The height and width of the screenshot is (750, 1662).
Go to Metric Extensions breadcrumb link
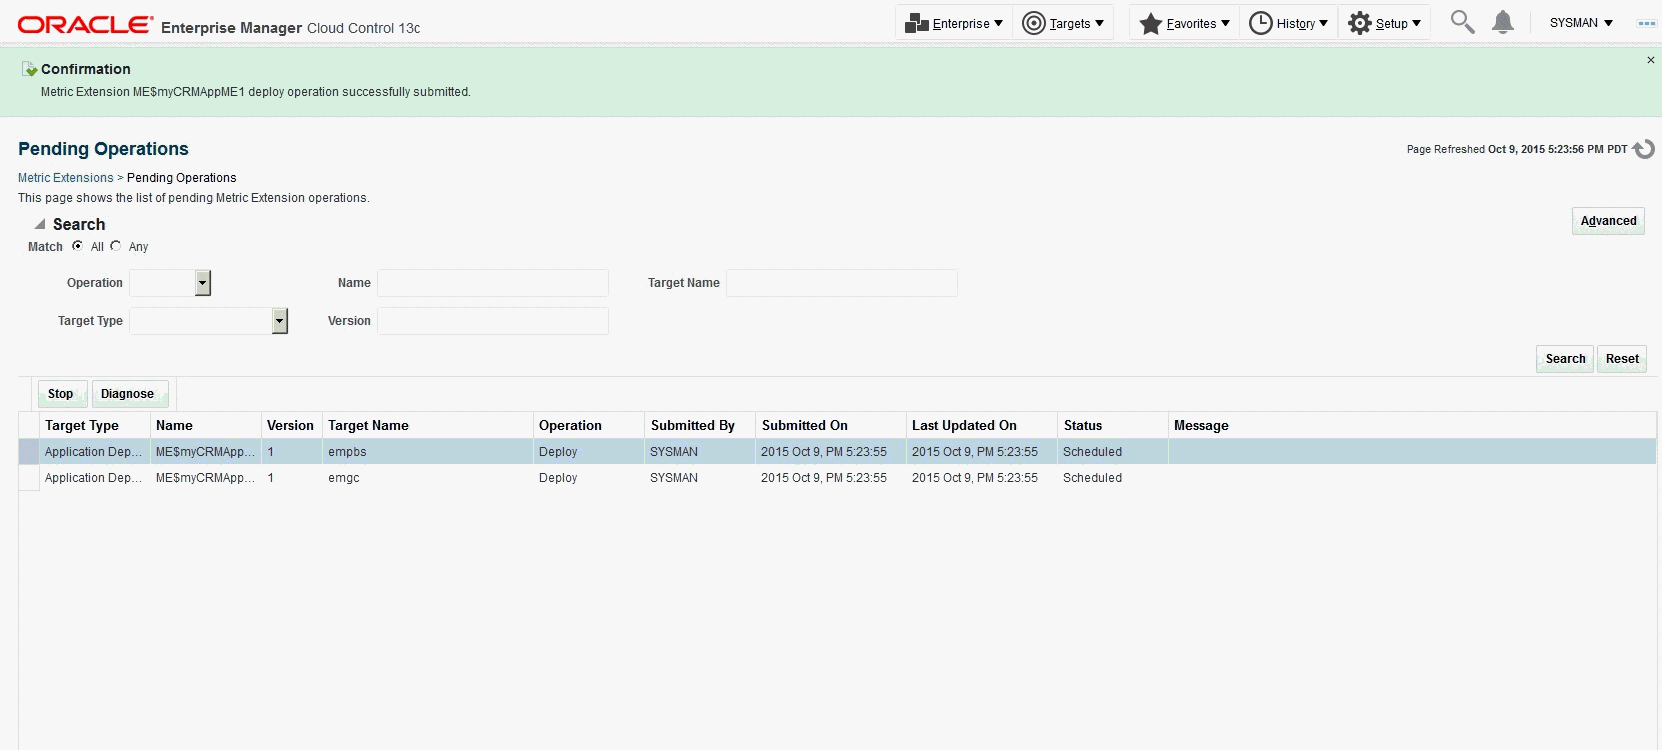click(x=66, y=178)
